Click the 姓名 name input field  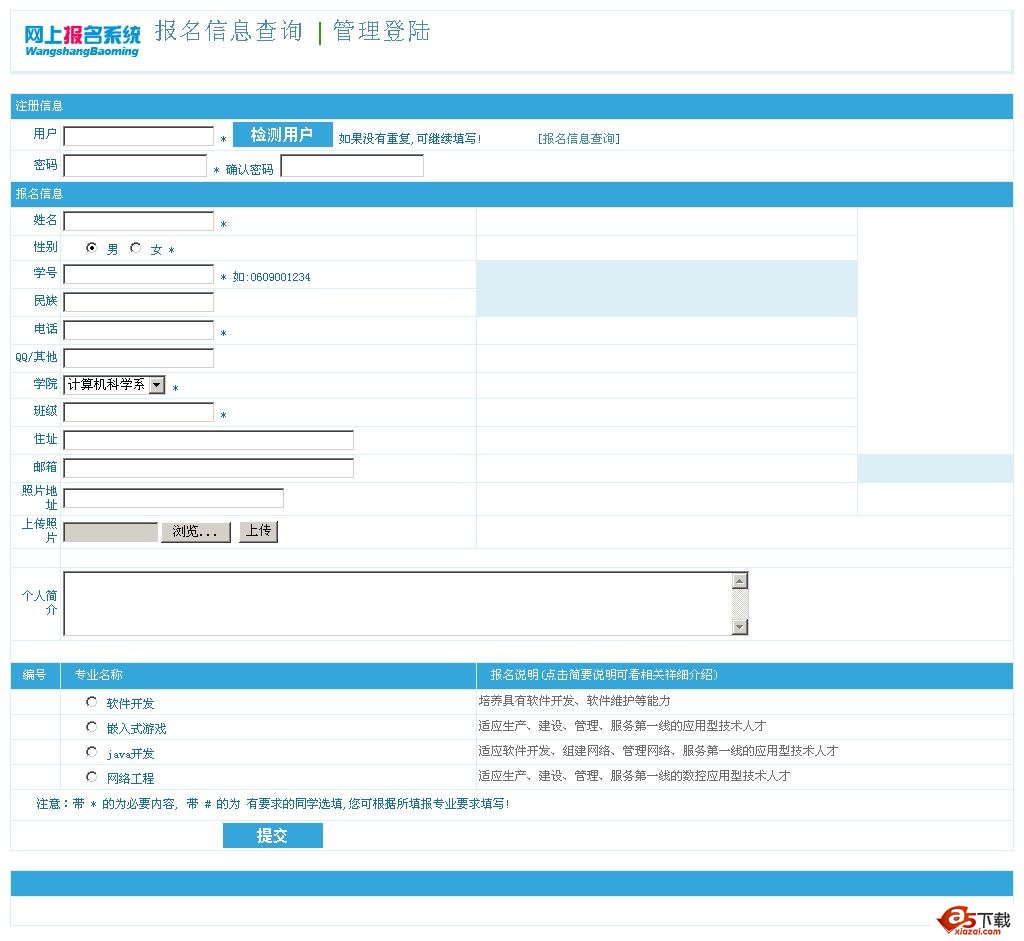point(138,220)
